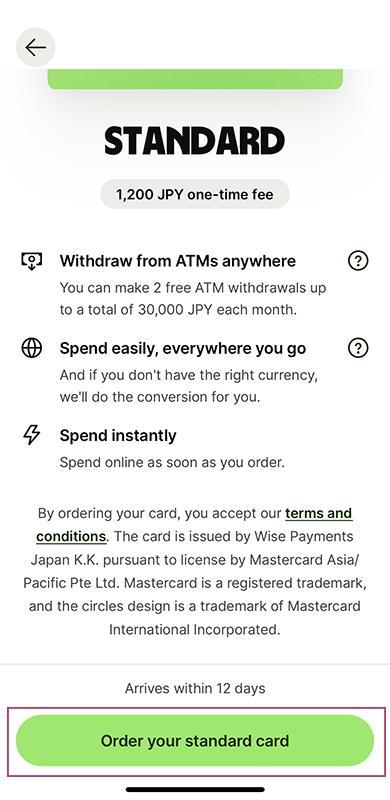This screenshot has height=800, width=390.
Task: Tap the lightning bolt Spend instantly icon
Action: pyautogui.click(x=31, y=435)
